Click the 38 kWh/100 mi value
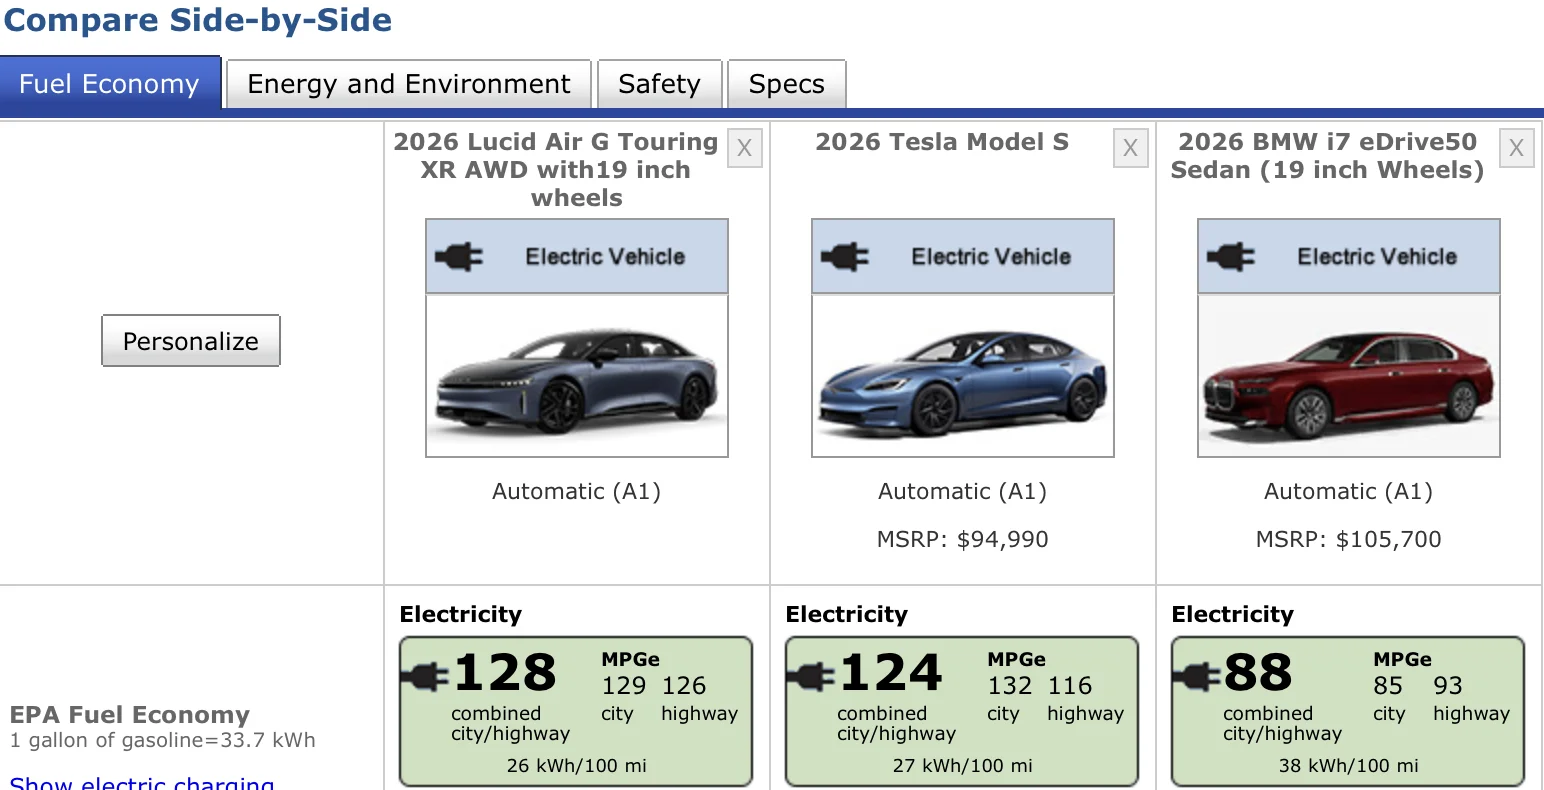 click(1349, 766)
